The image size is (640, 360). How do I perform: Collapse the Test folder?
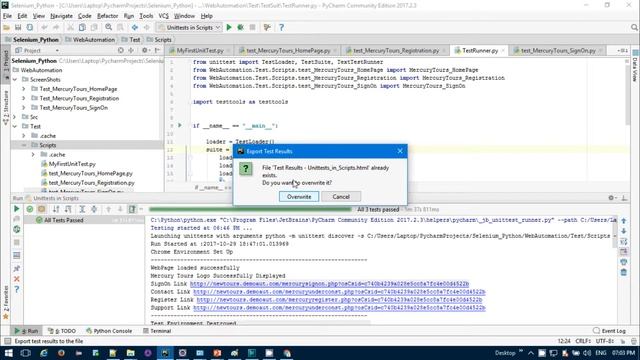tap(15, 127)
